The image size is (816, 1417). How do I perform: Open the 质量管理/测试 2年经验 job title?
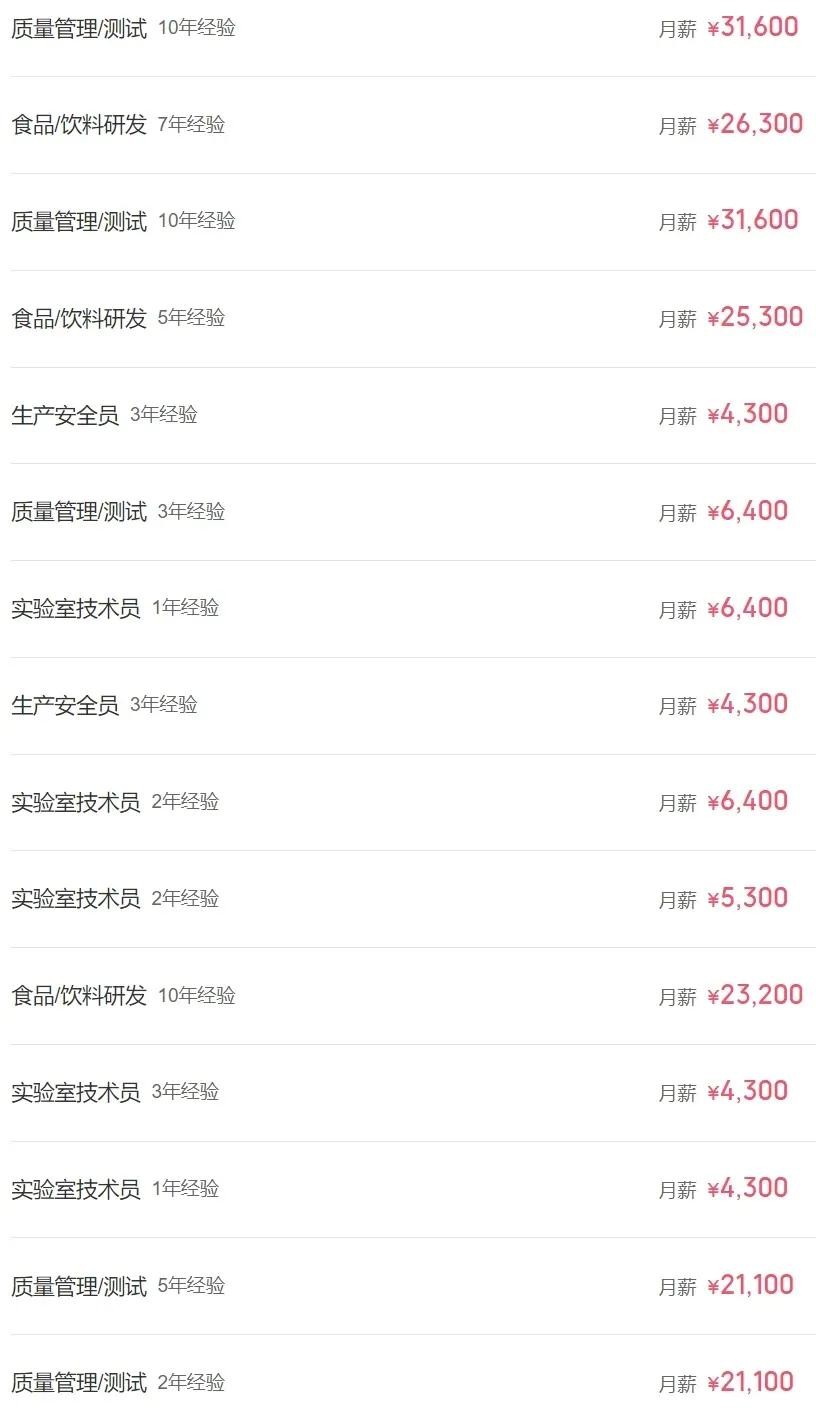tap(79, 1383)
